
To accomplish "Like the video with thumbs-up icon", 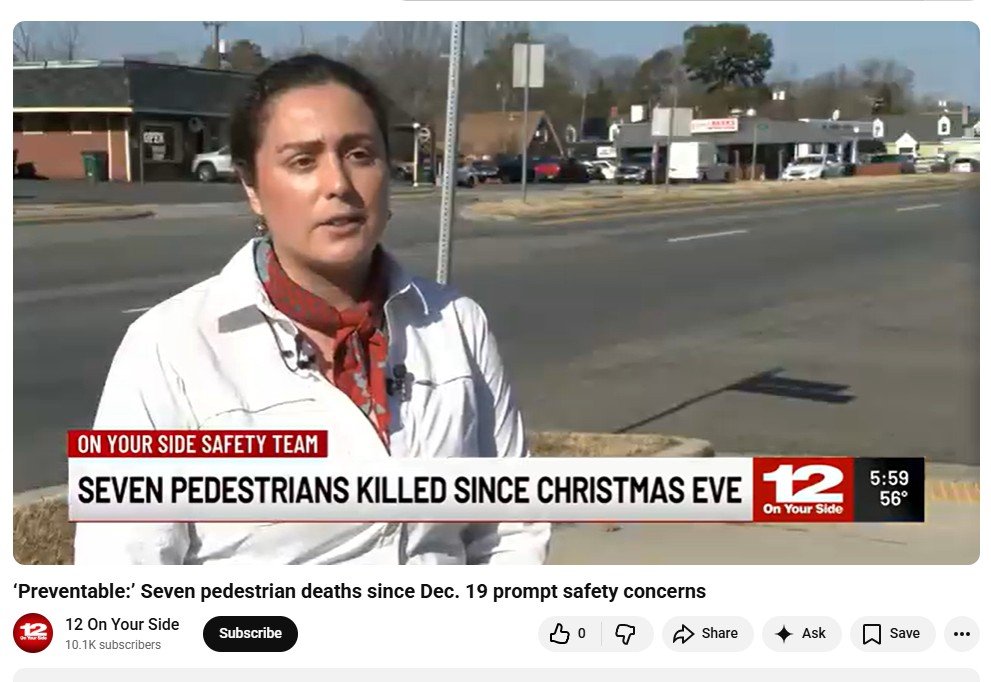I will point(559,633).
